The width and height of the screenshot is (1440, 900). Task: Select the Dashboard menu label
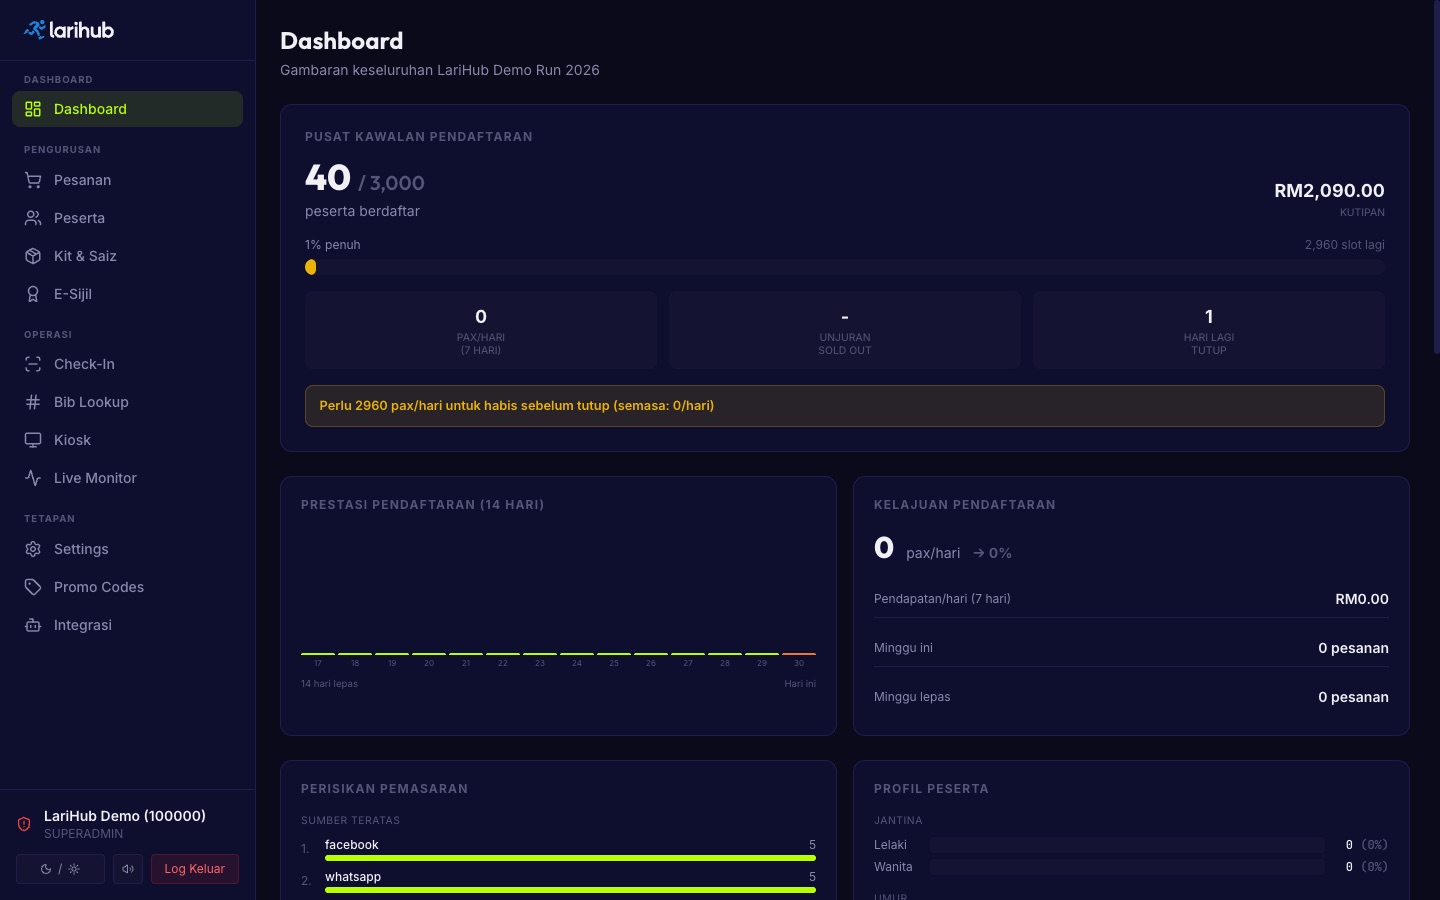coord(90,109)
